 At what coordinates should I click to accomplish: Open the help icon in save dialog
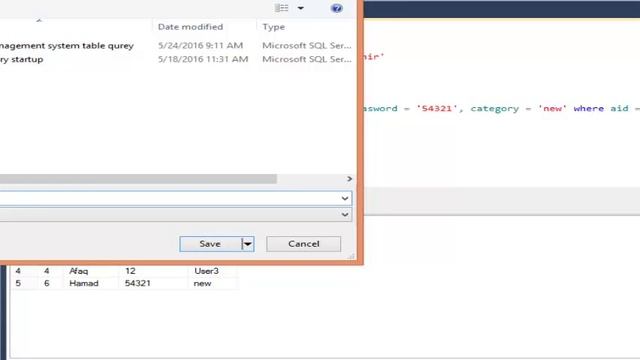click(x=336, y=8)
